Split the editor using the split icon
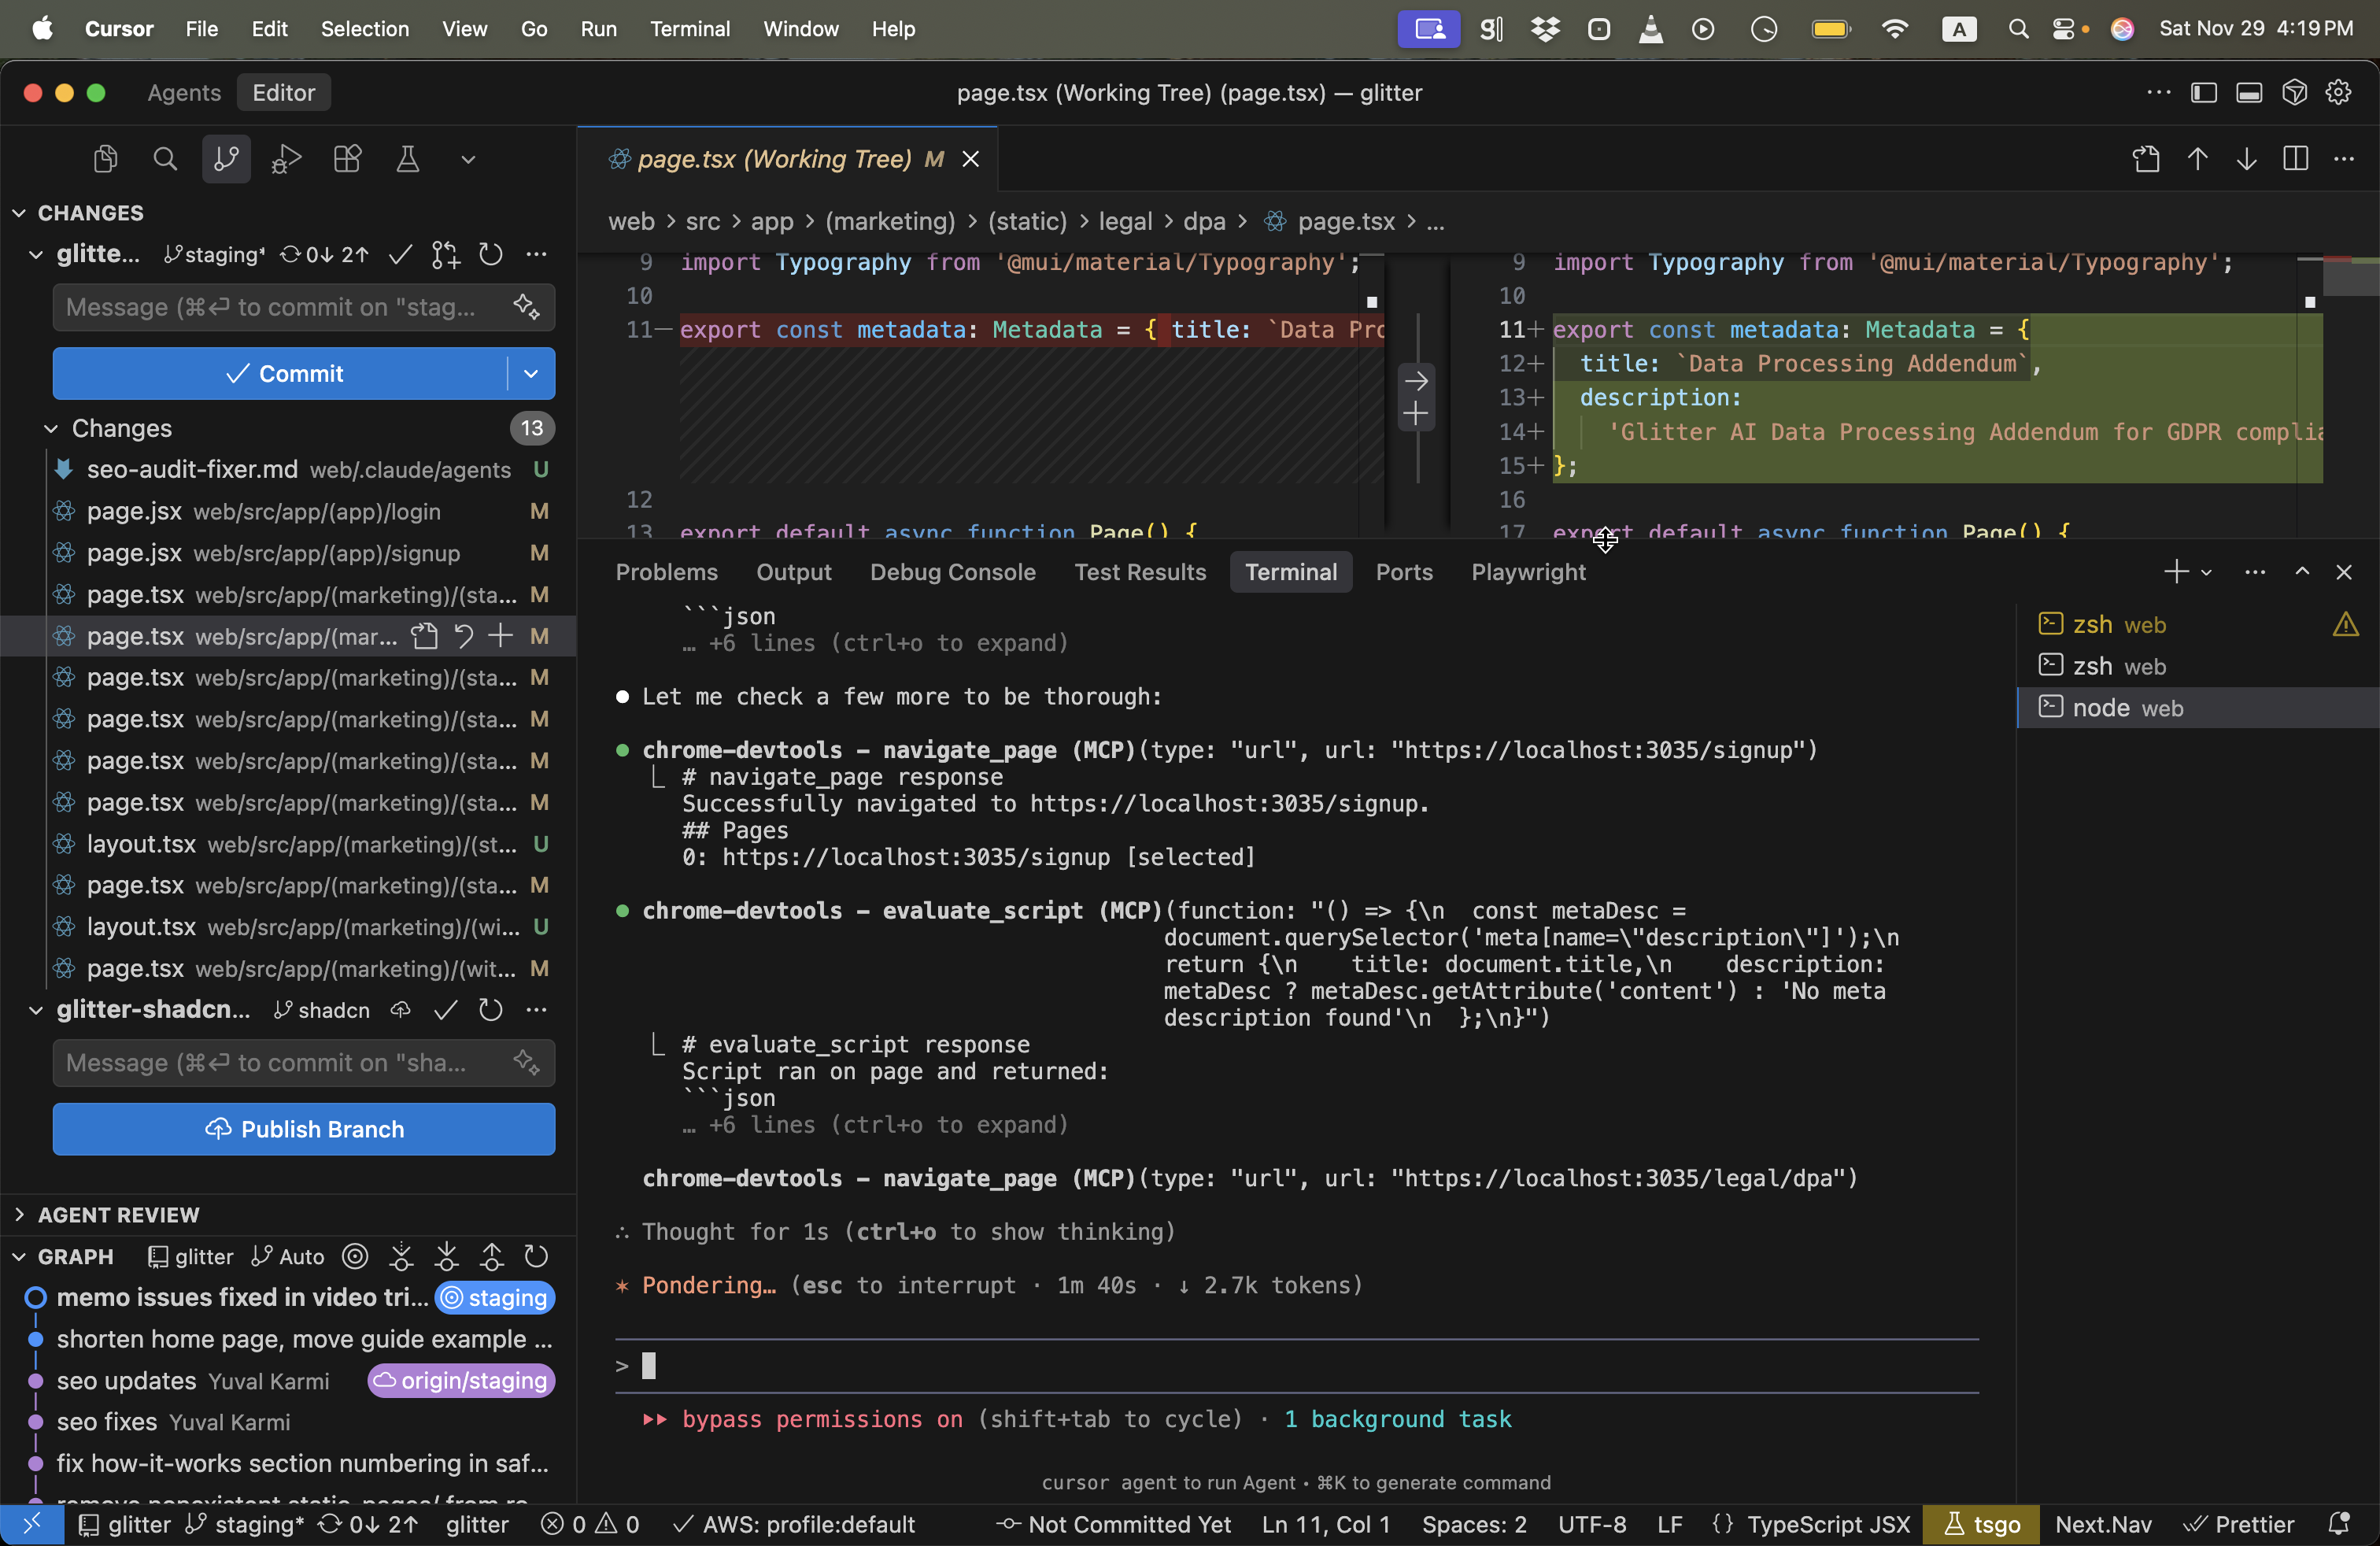Image resolution: width=2380 pixels, height=1546 pixels. click(x=2296, y=159)
